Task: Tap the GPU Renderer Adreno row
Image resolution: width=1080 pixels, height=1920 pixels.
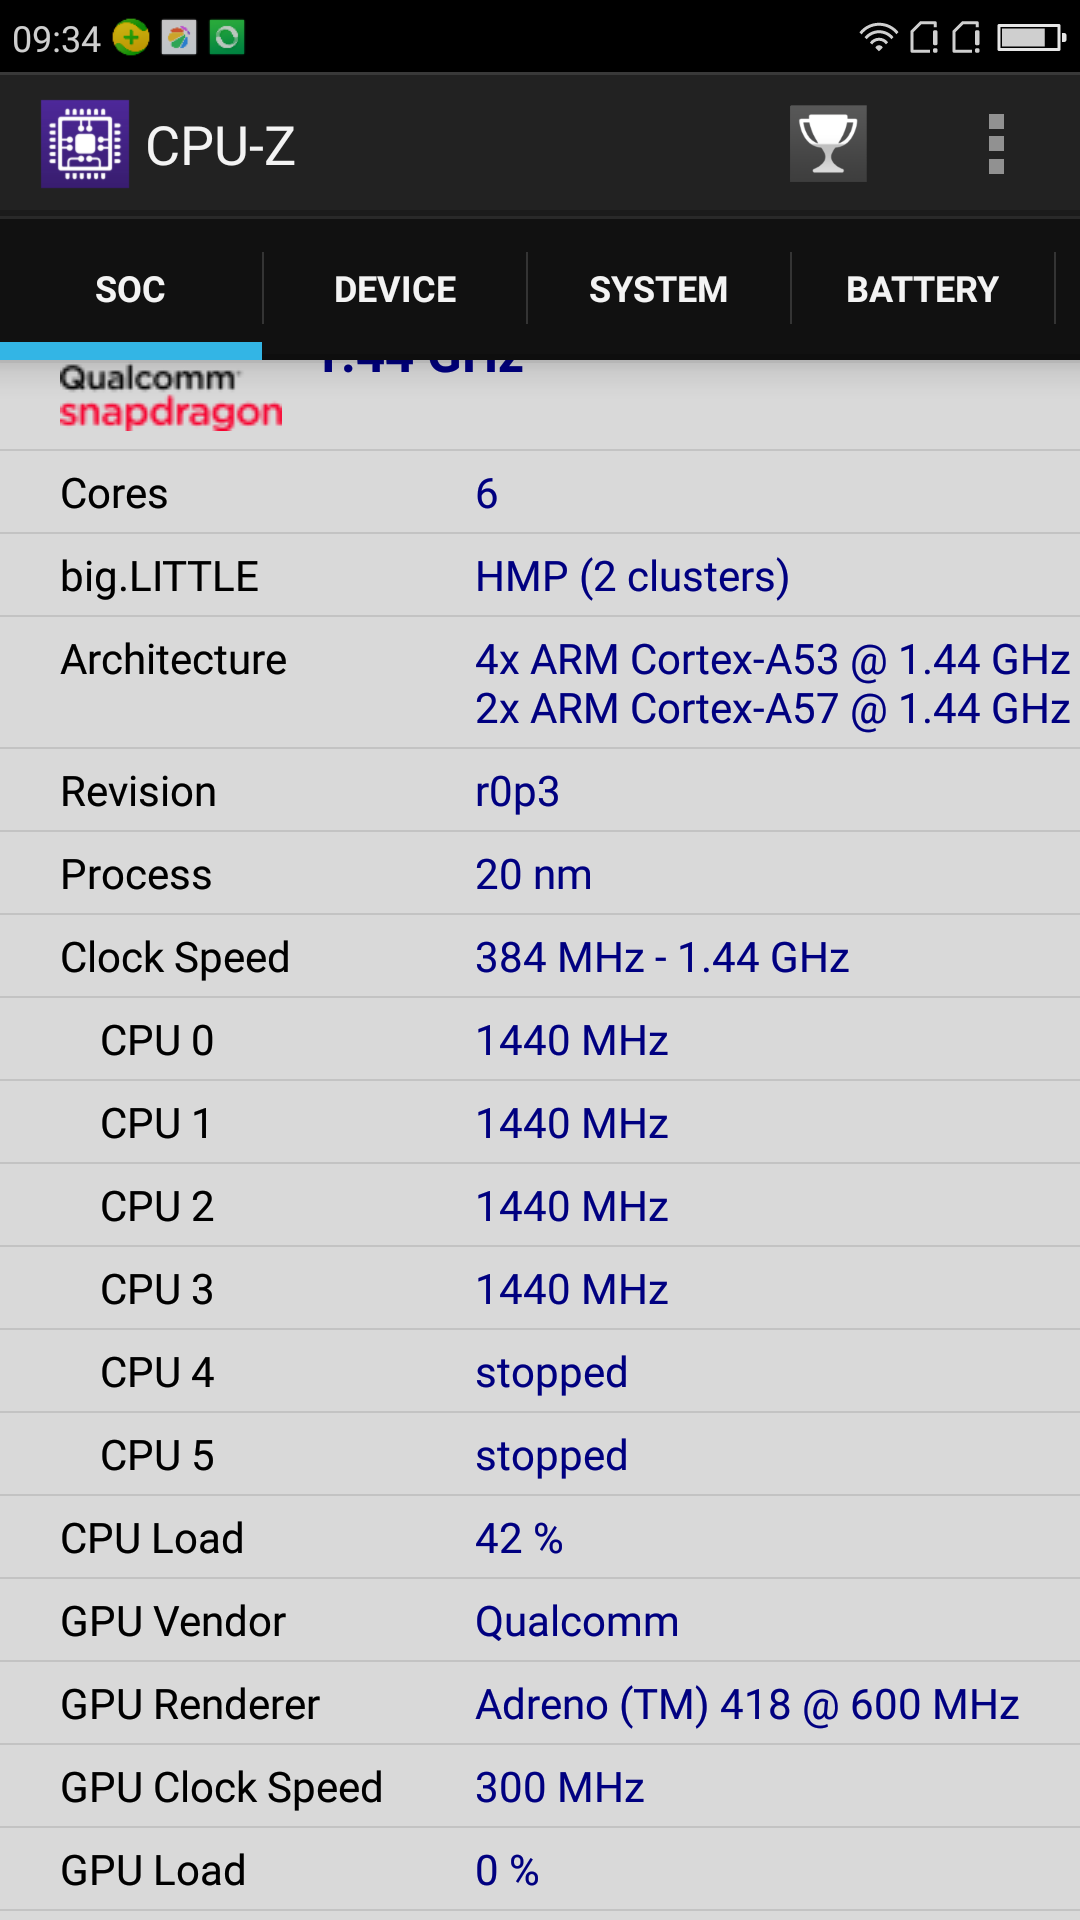Action: (540, 1704)
